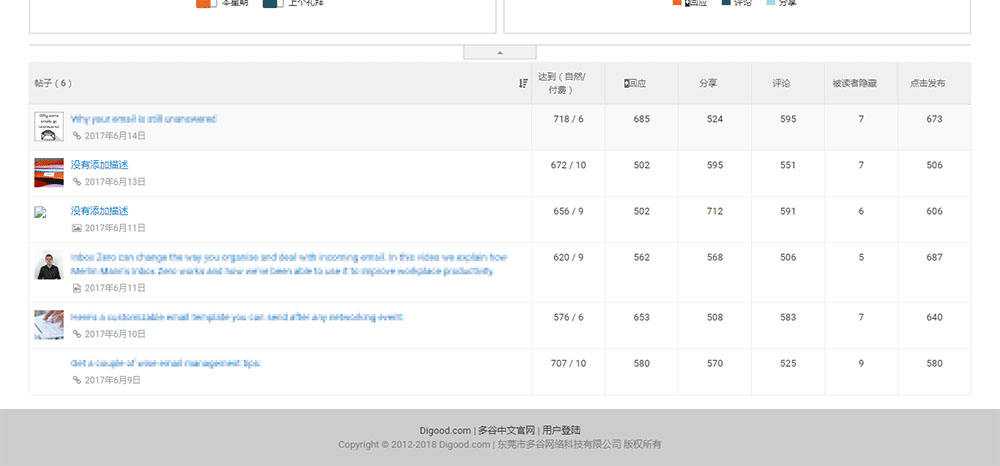Image resolution: width=1000 pixels, height=466 pixels.
Task: Click the video icon beside 2017年6月11日
Action: pyautogui.click(x=77, y=288)
